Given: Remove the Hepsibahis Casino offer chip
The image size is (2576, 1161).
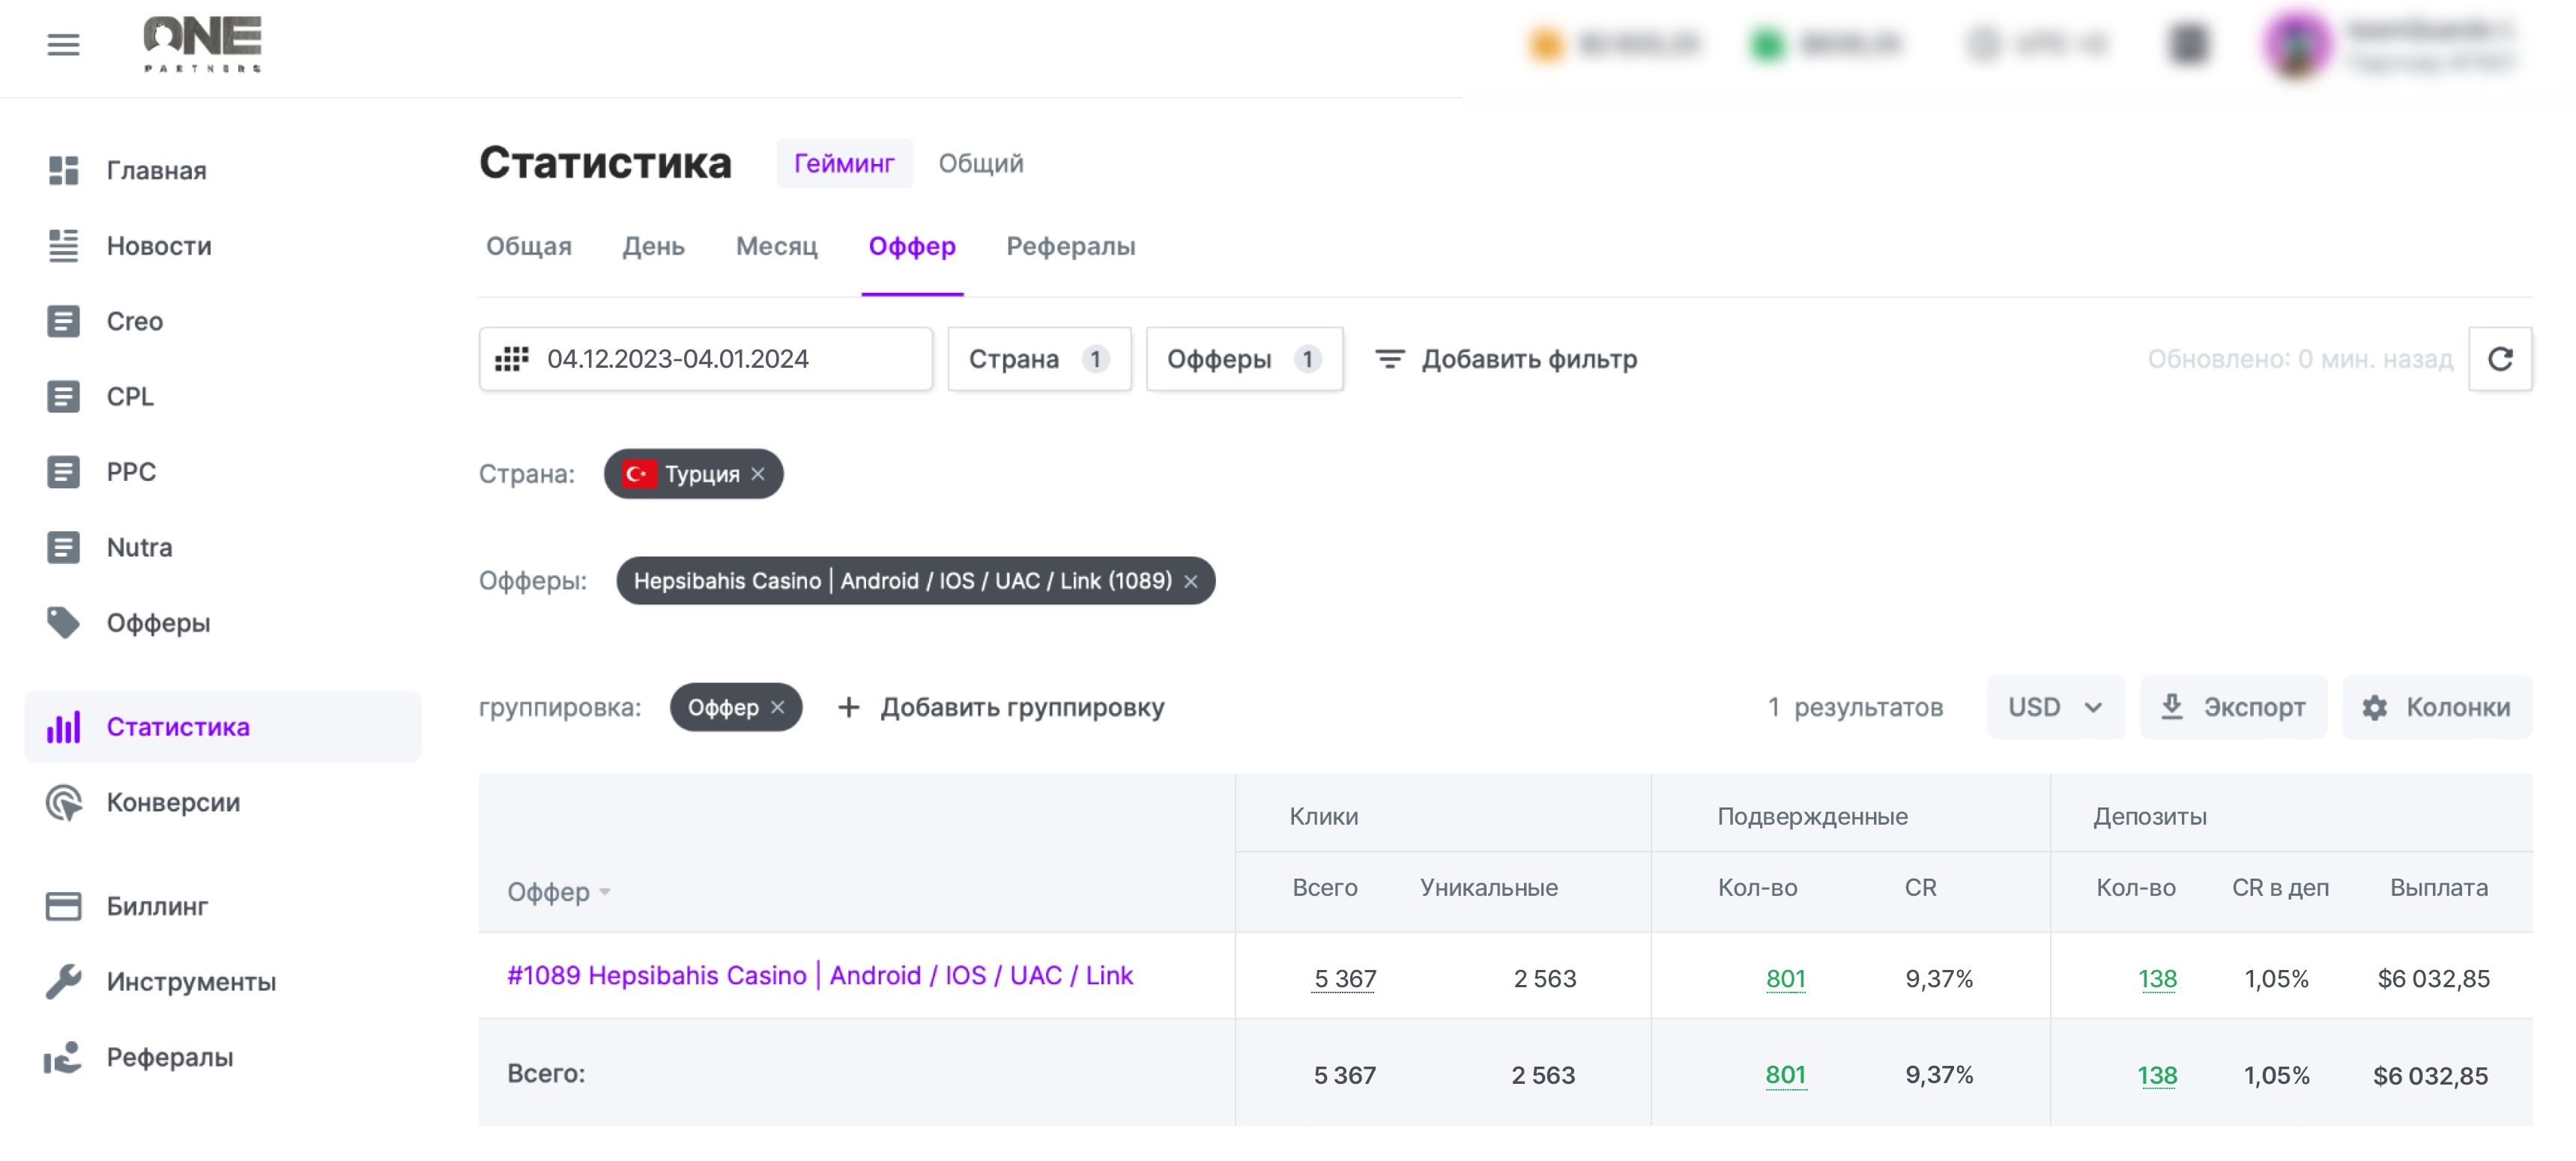Looking at the screenshot, I should pos(1190,581).
